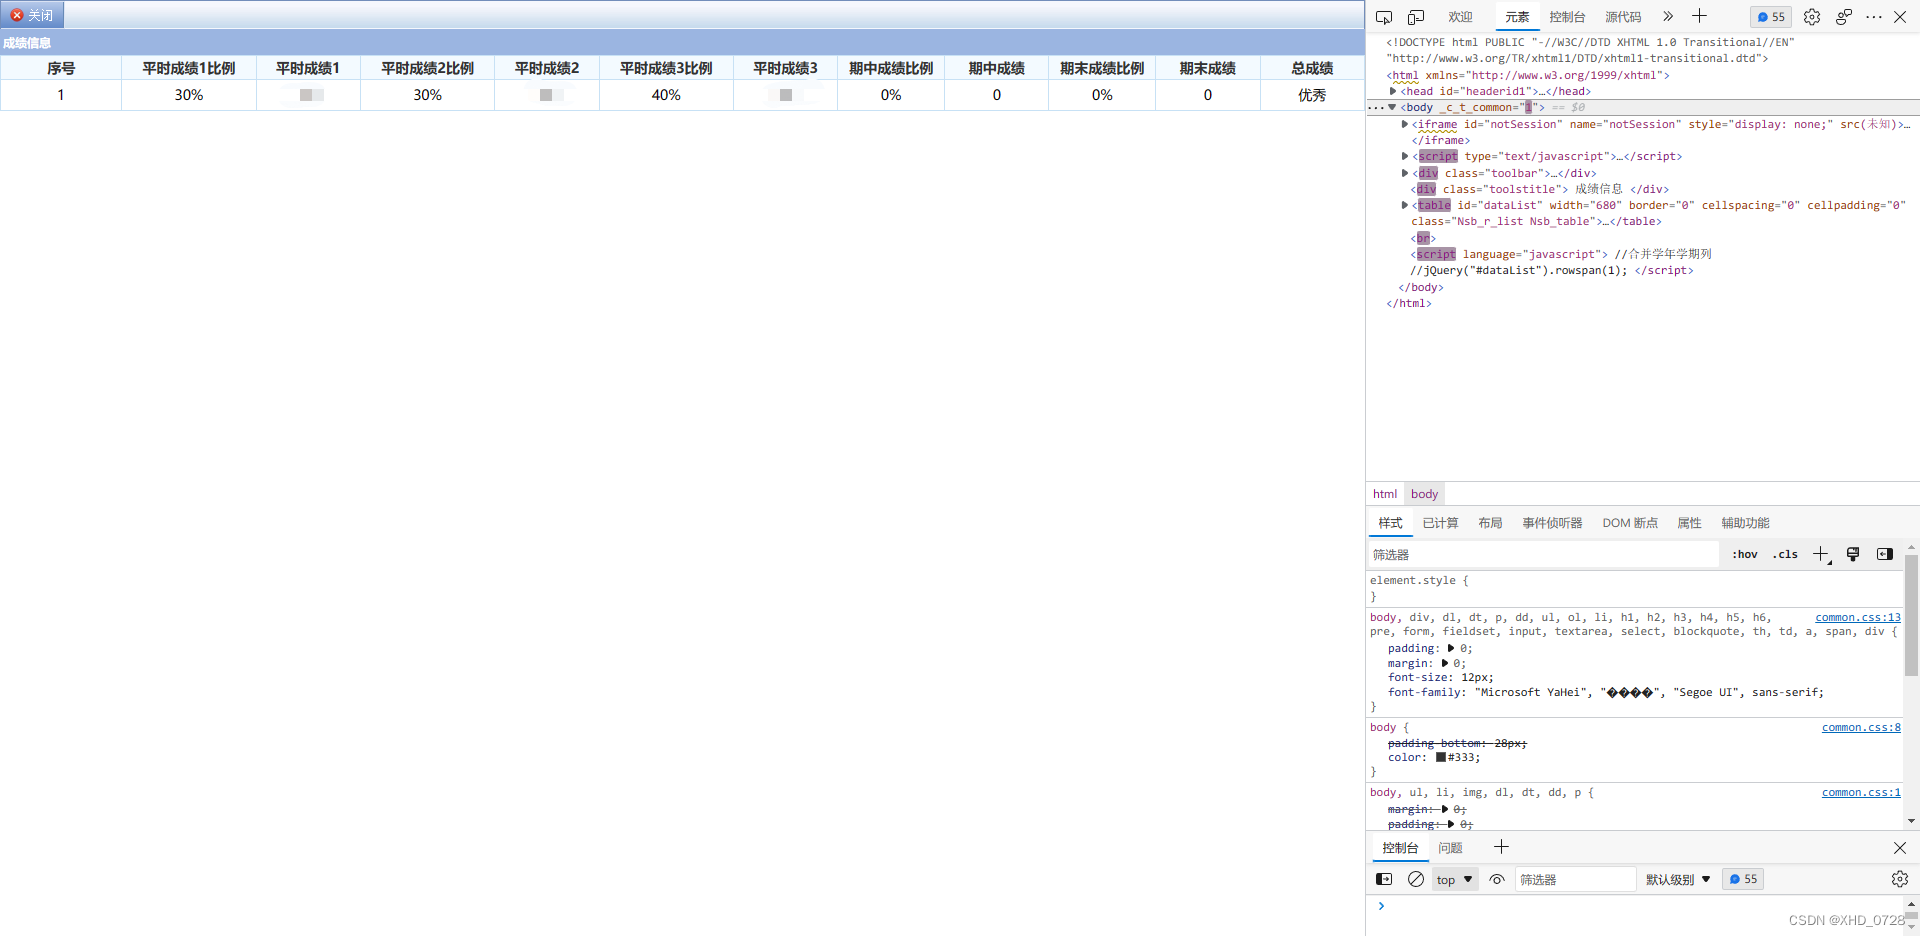Click the div toolstitle 成绩信息 DOM row
The image size is (1920, 936).
[1539, 189]
